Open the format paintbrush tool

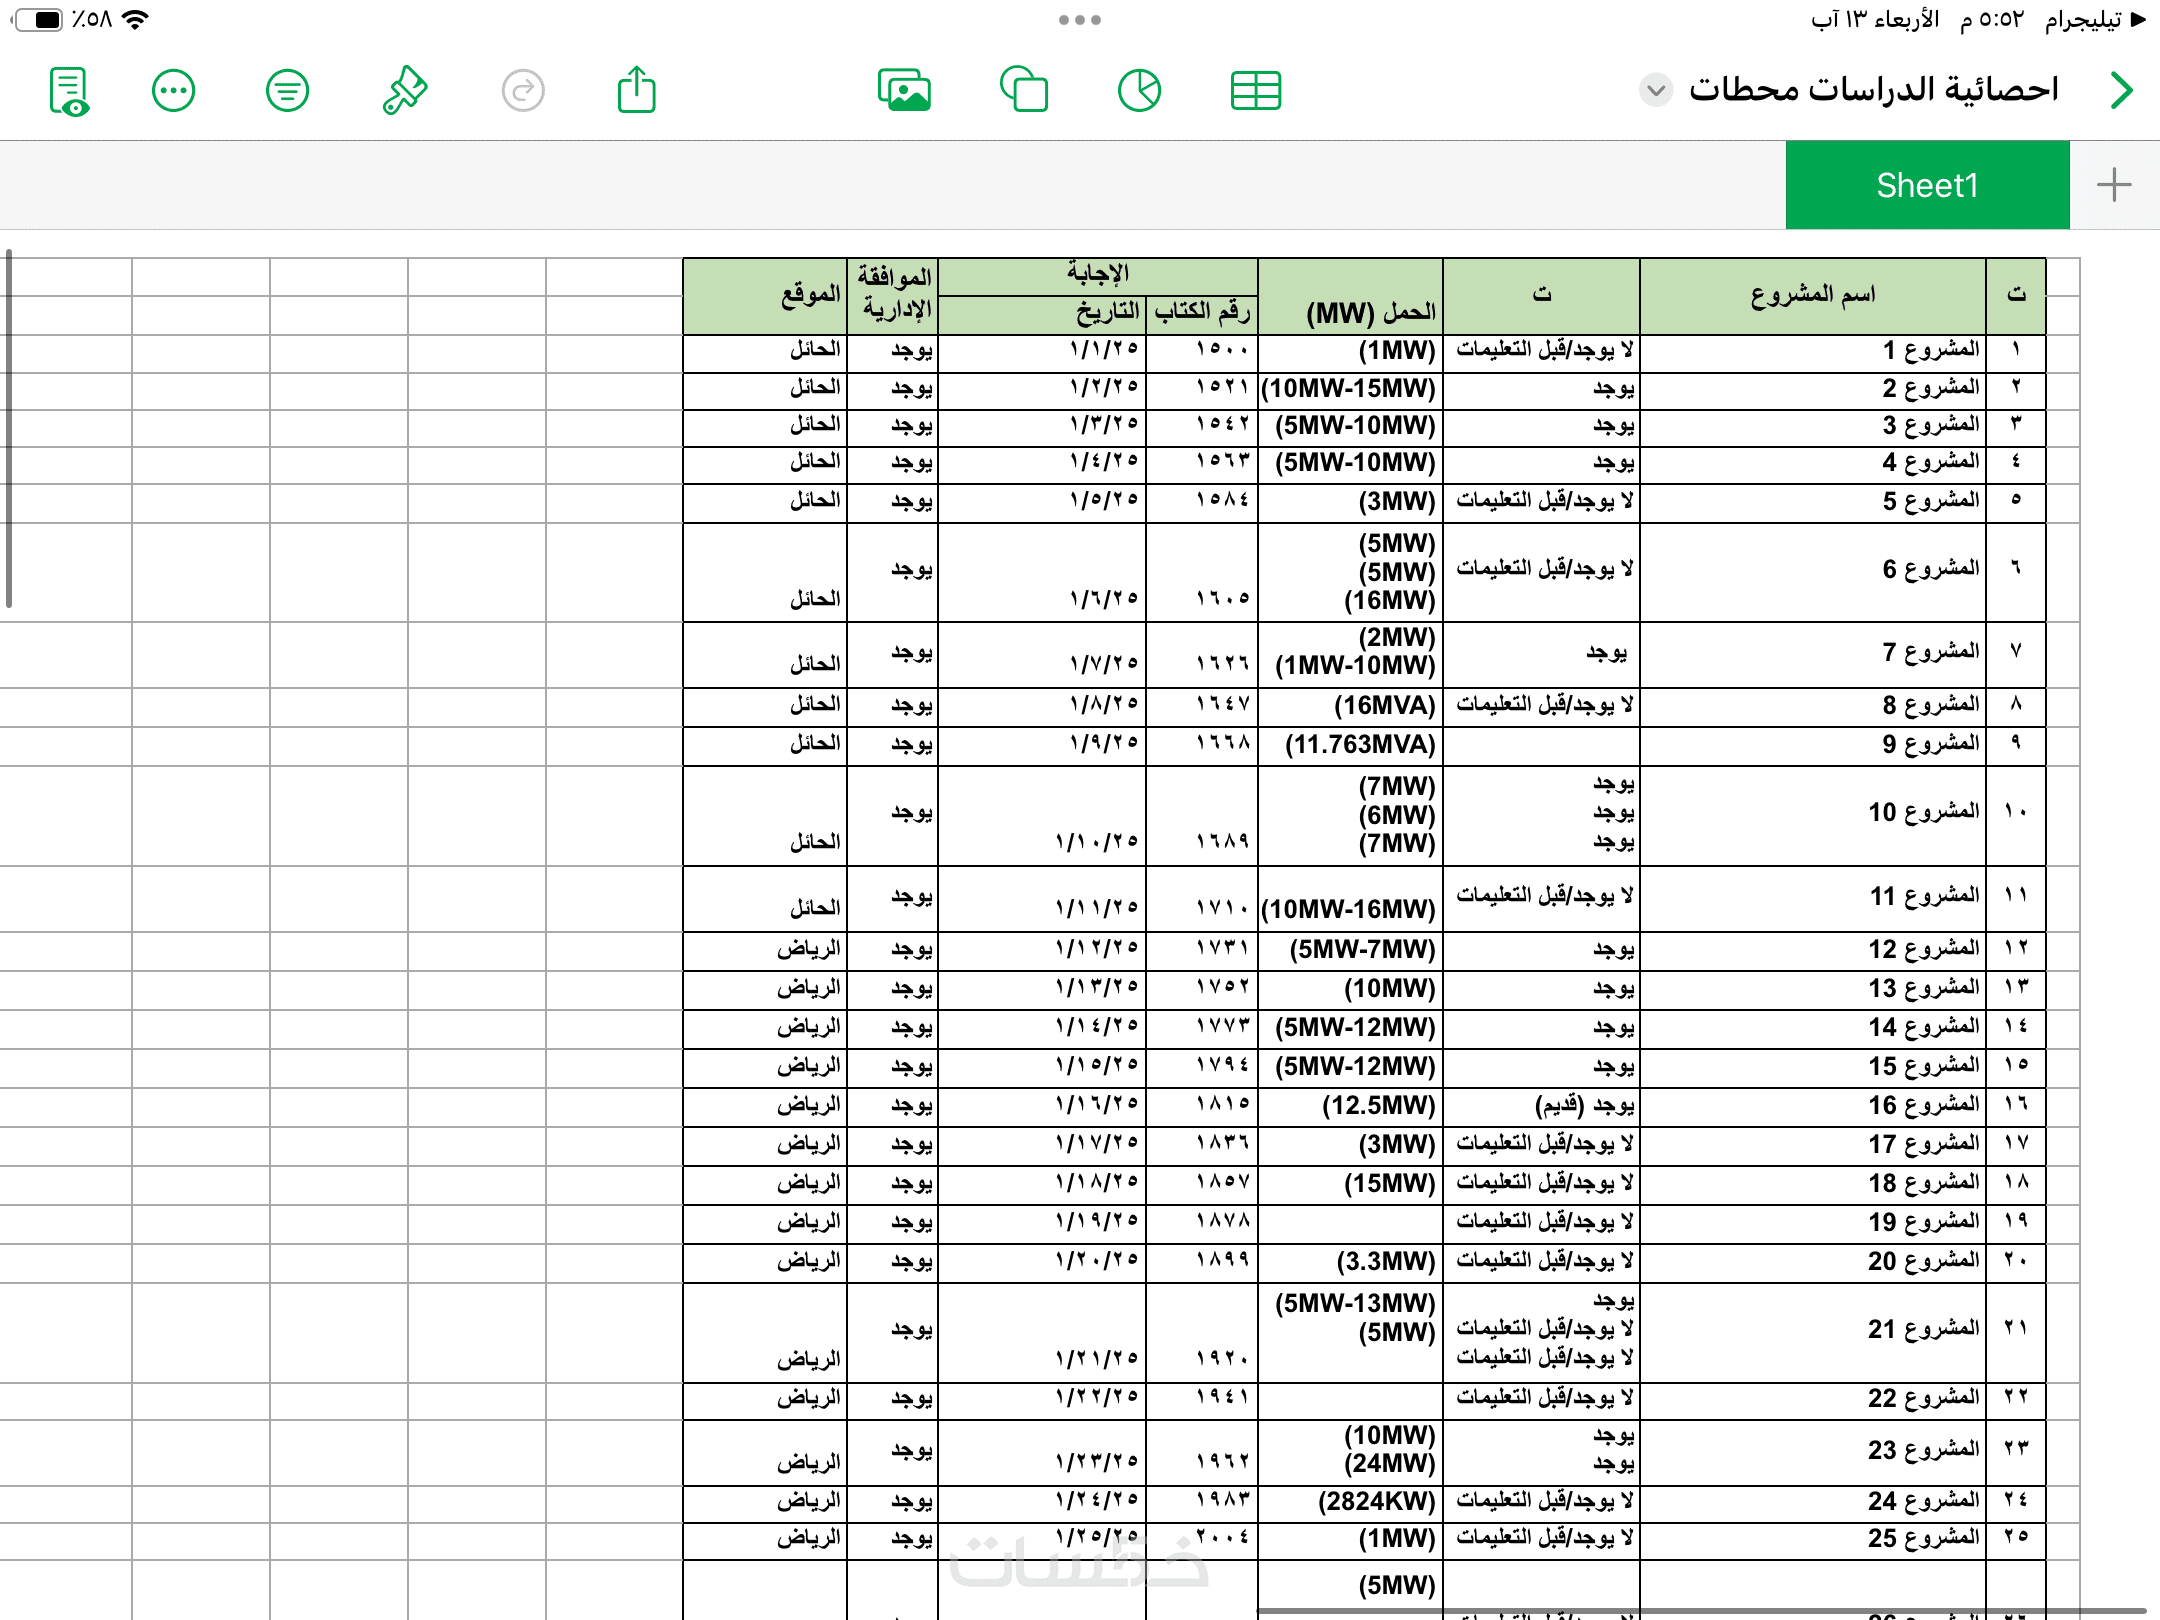405,91
